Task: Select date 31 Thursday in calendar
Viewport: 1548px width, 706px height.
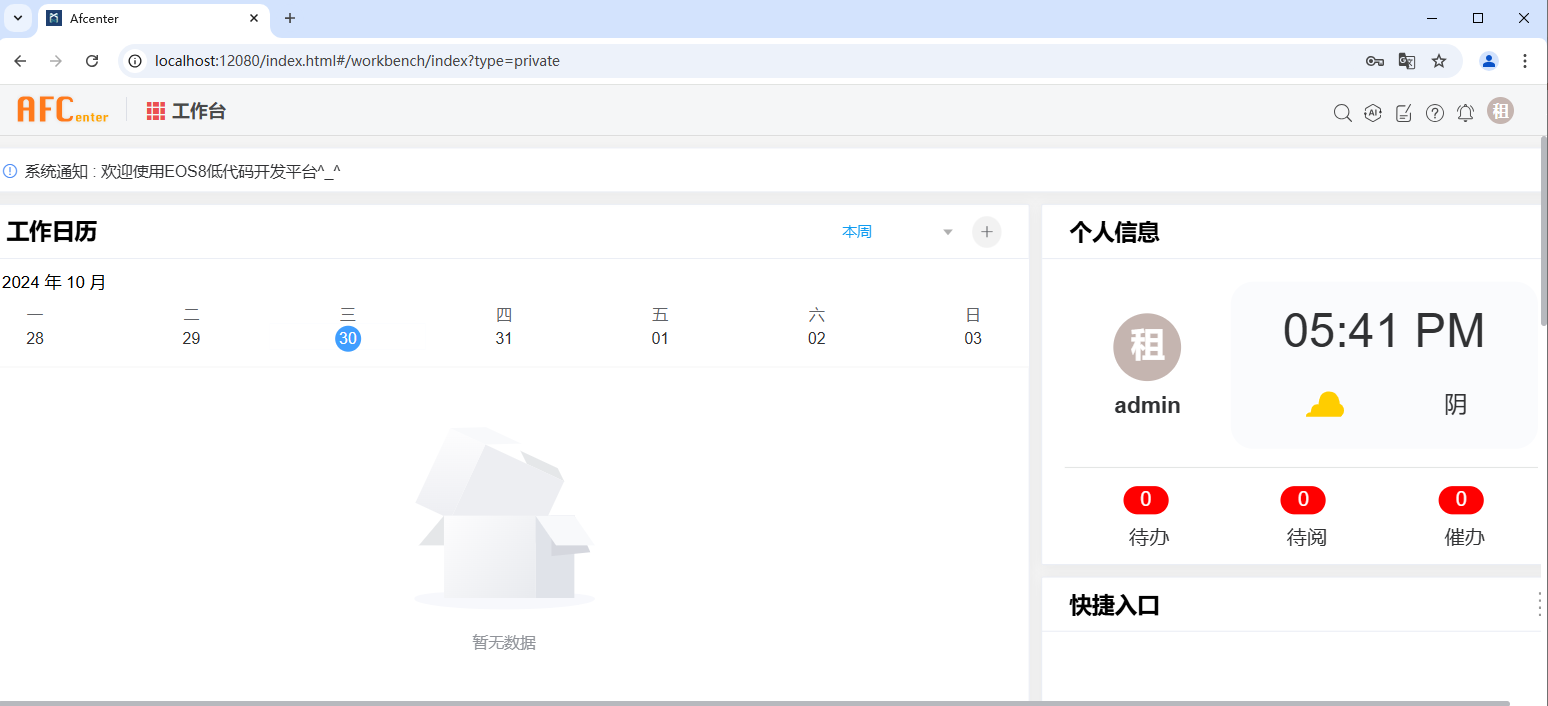Action: tap(504, 338)
